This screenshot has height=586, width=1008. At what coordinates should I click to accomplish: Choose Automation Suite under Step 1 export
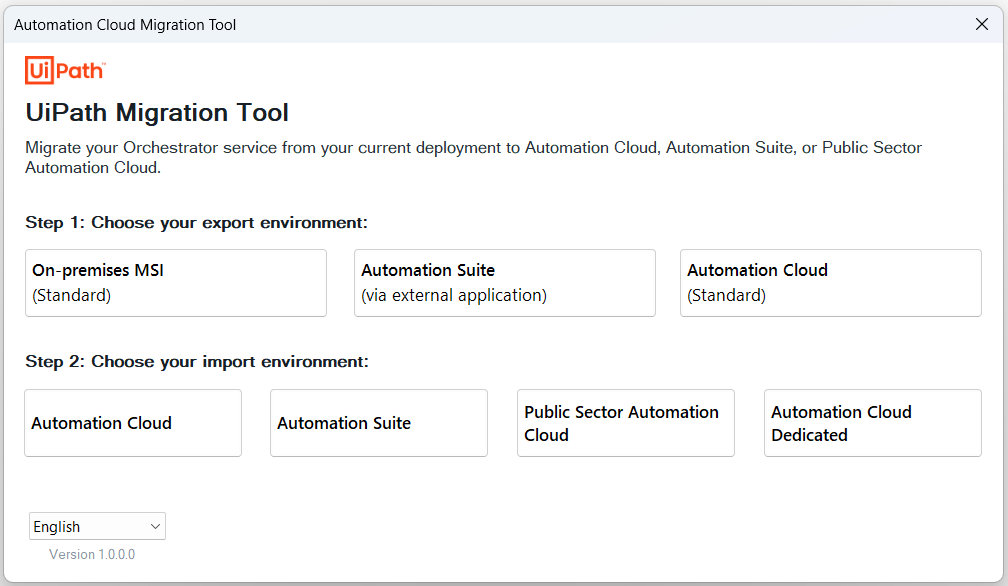coord(504,283)
